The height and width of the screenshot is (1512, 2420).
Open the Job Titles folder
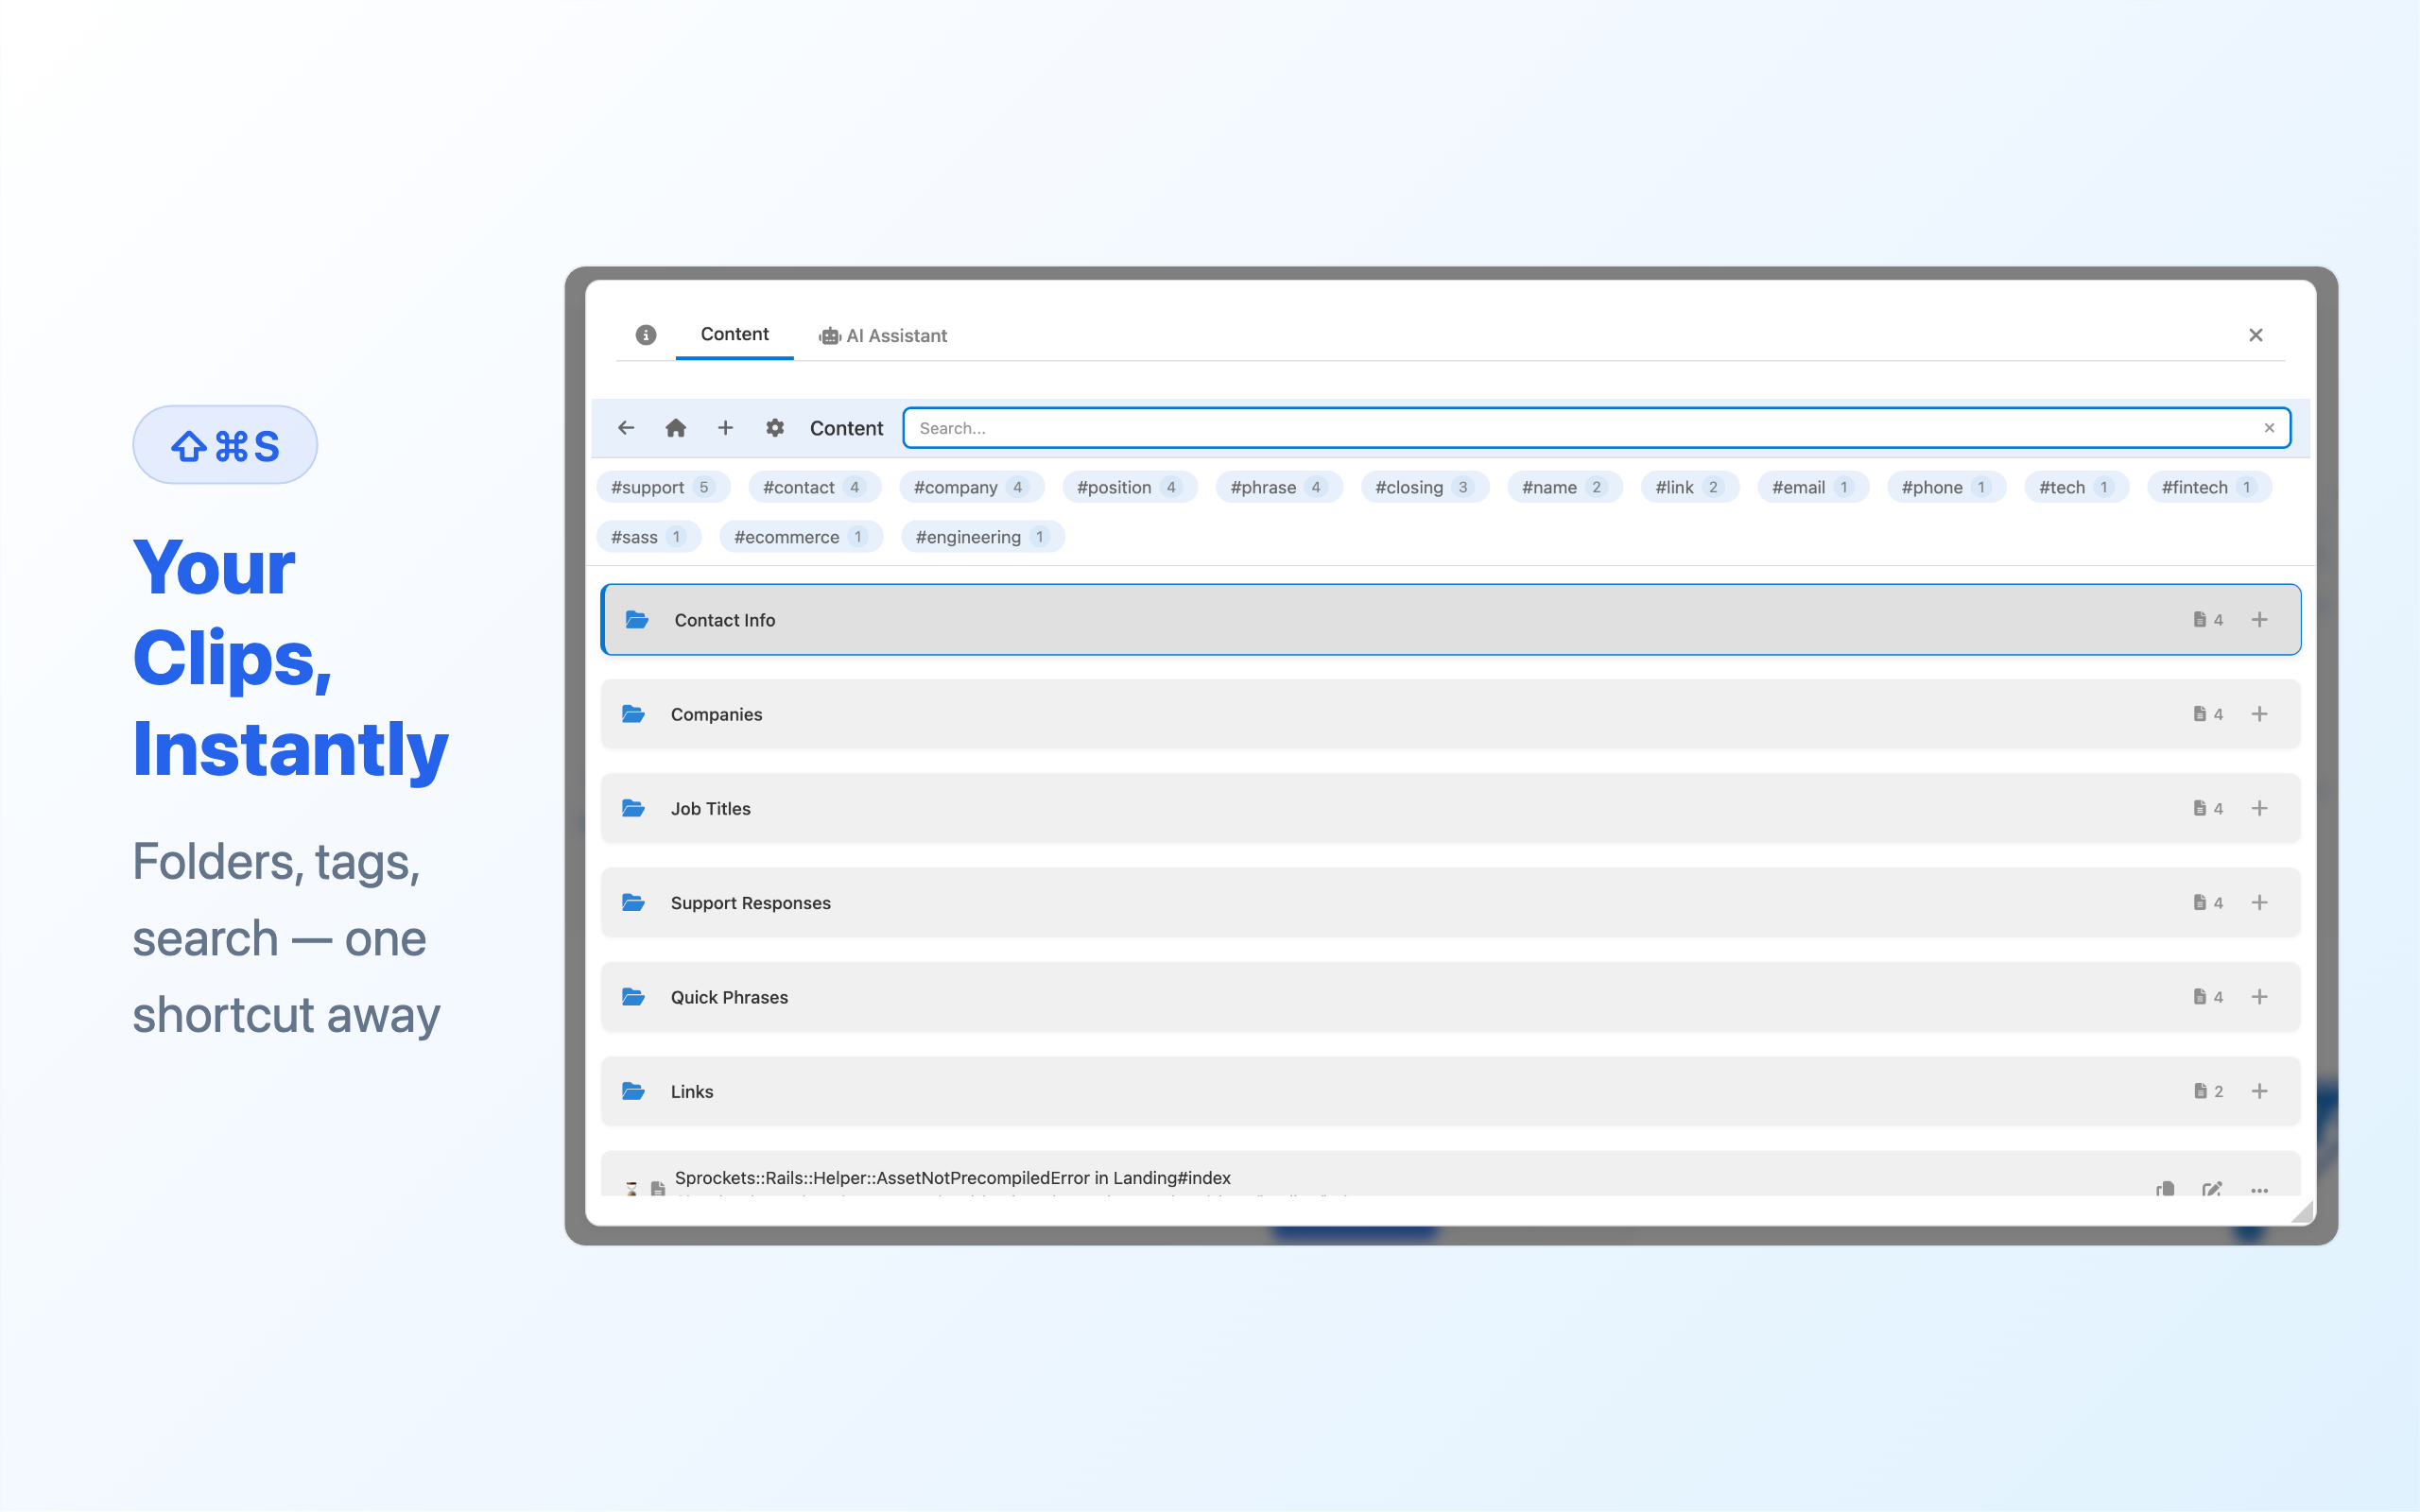710,808
